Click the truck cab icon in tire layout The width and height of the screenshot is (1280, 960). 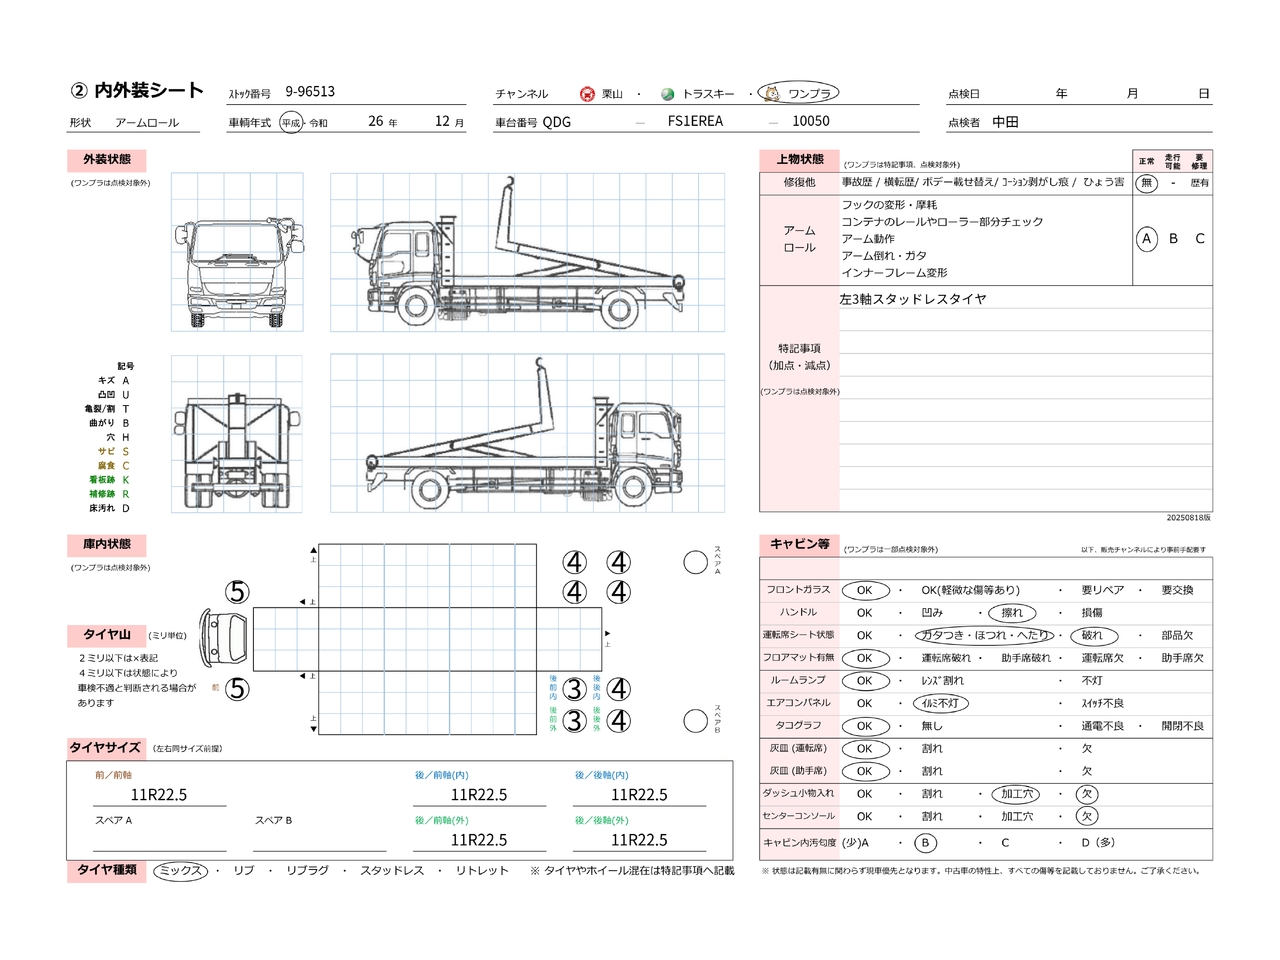(225, 638)
